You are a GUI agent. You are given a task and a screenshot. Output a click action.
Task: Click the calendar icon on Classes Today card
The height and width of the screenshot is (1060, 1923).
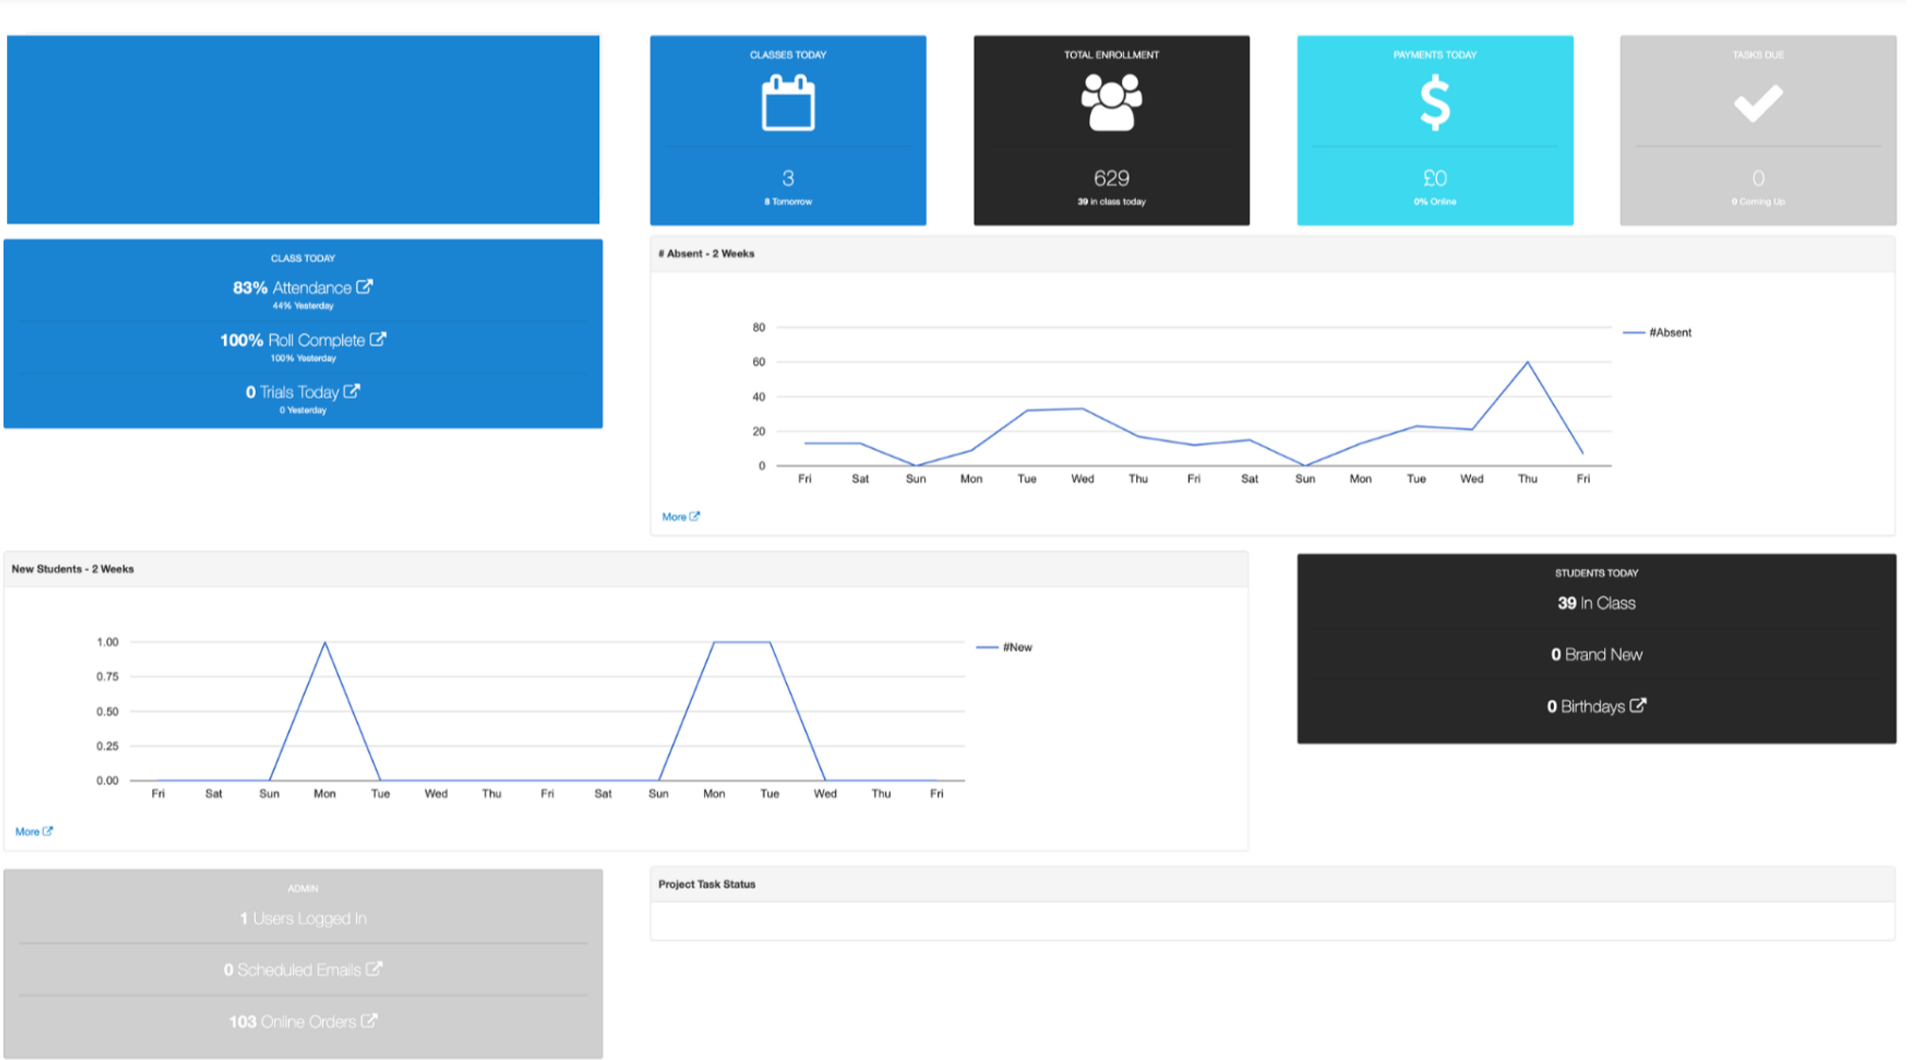pyautogui.click(x=787, y=100)
